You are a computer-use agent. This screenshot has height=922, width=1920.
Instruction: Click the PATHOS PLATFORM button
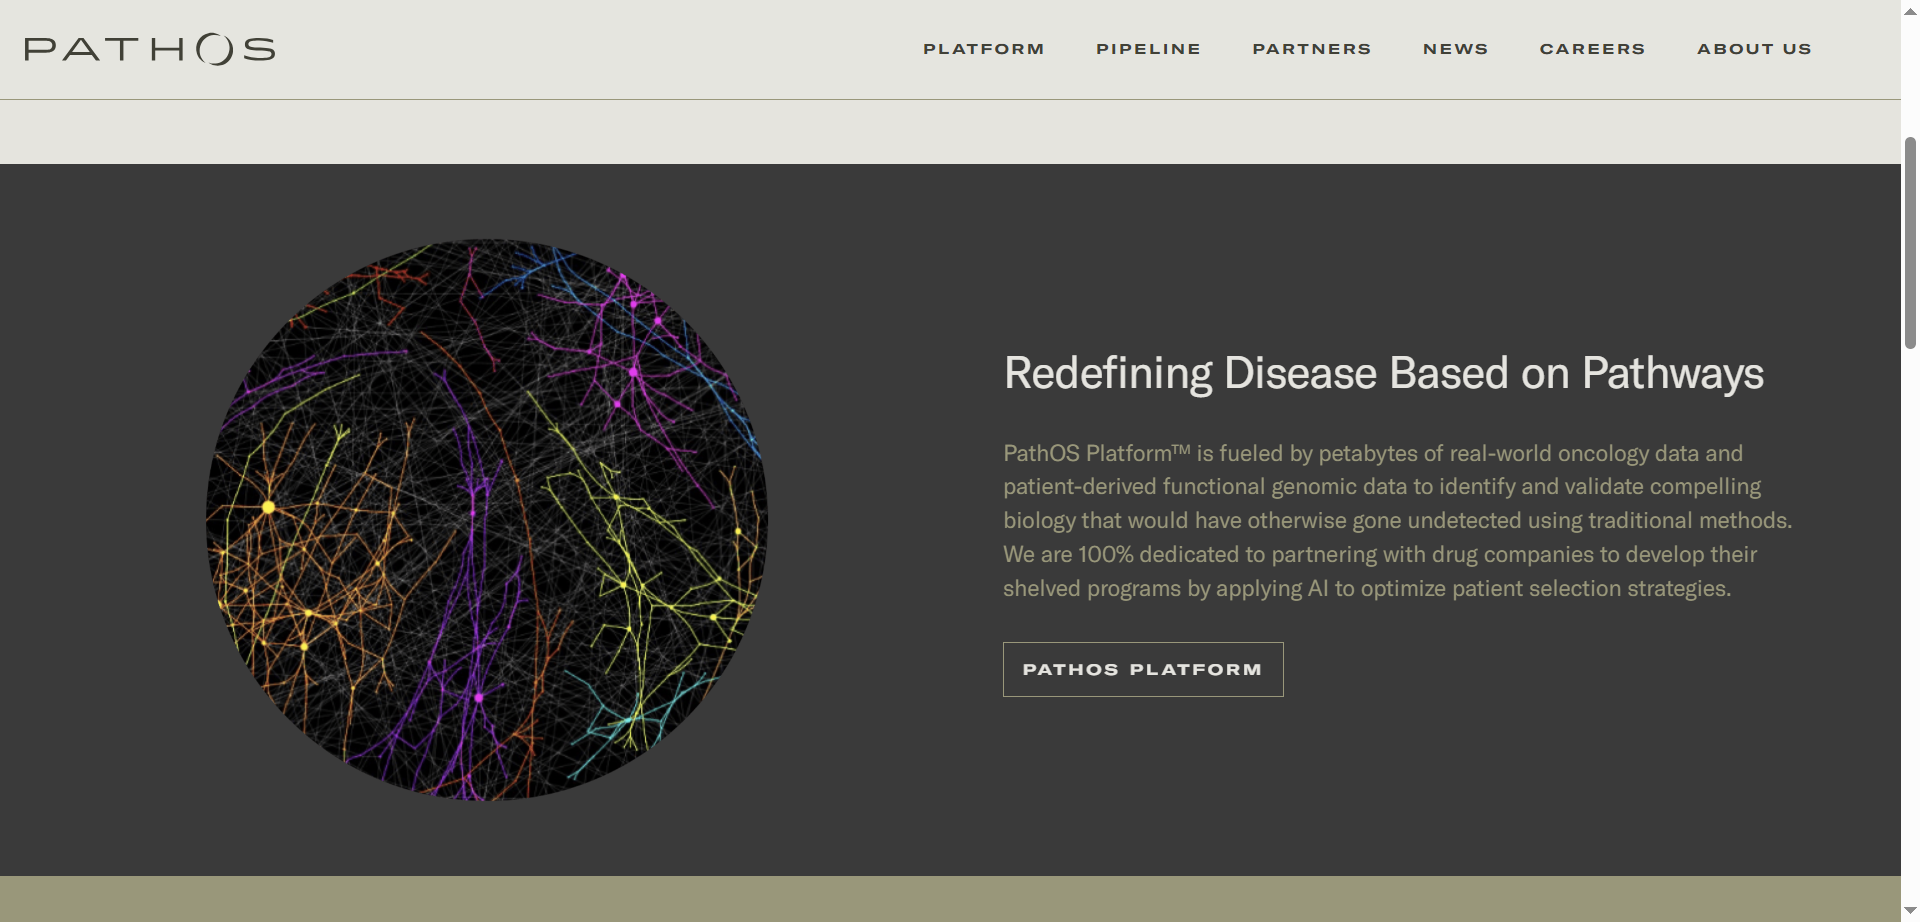click(1143, 669)
